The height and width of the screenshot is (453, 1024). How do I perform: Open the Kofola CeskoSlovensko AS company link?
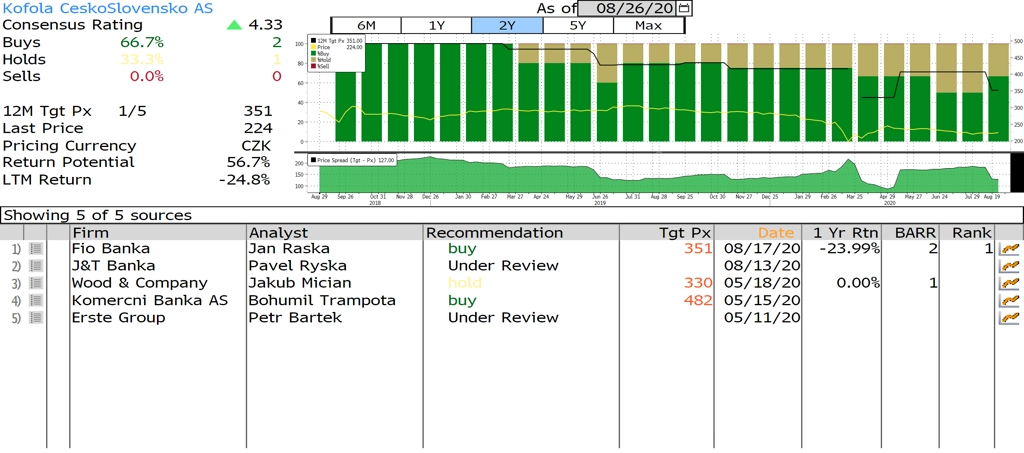point(107,8)
